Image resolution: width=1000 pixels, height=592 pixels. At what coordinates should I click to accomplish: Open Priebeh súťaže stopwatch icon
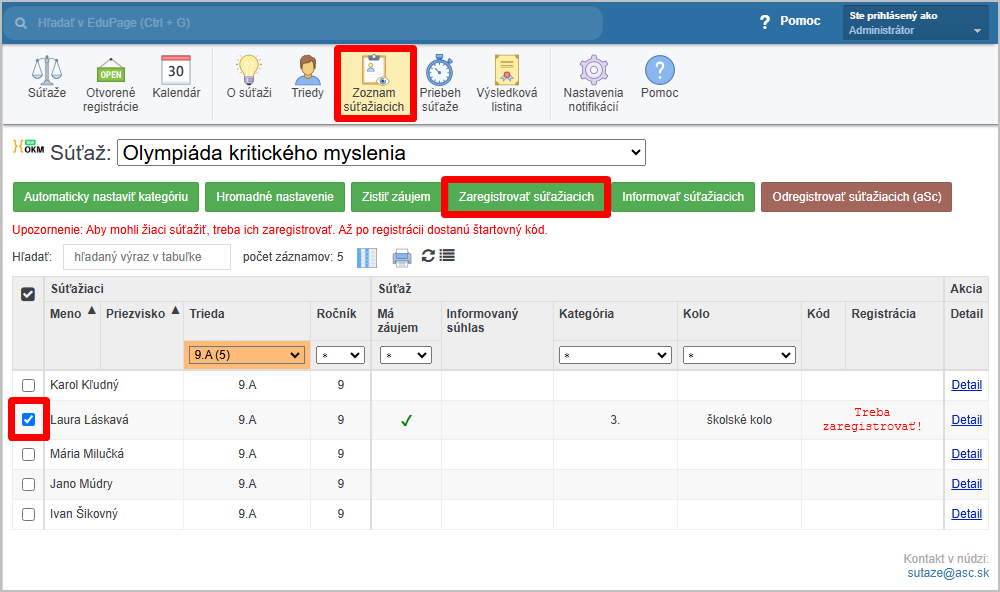tap(439, 70)
